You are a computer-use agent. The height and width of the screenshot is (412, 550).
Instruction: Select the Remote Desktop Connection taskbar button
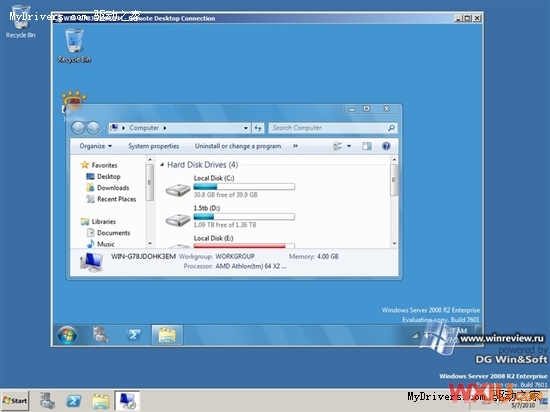[127, 400]
